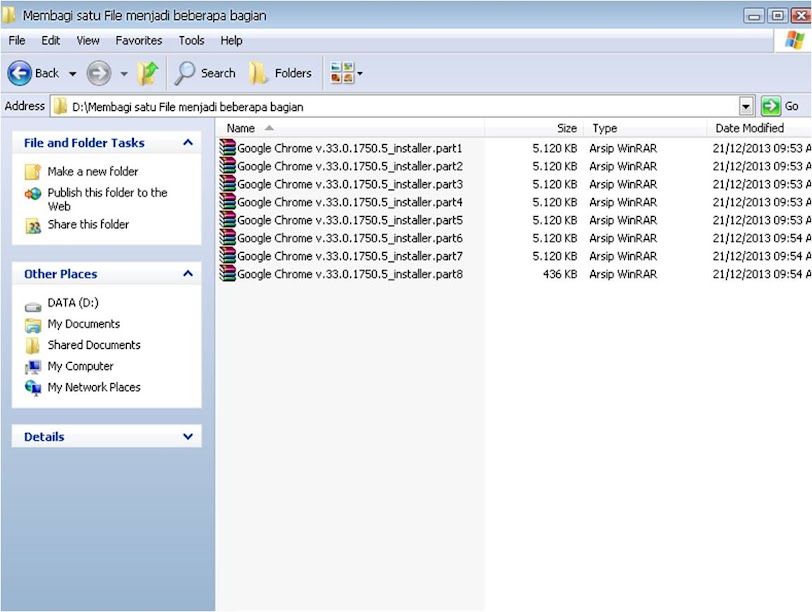Open the Search magnifier tool
The image size is (812, 612).
tap(205, 73)
